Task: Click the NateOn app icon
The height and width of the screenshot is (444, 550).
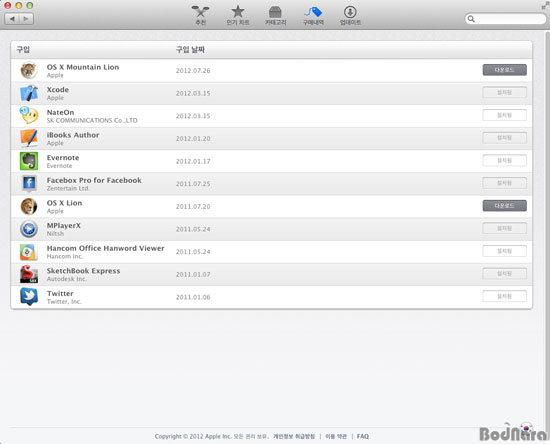Action: (x=29, y=116)
